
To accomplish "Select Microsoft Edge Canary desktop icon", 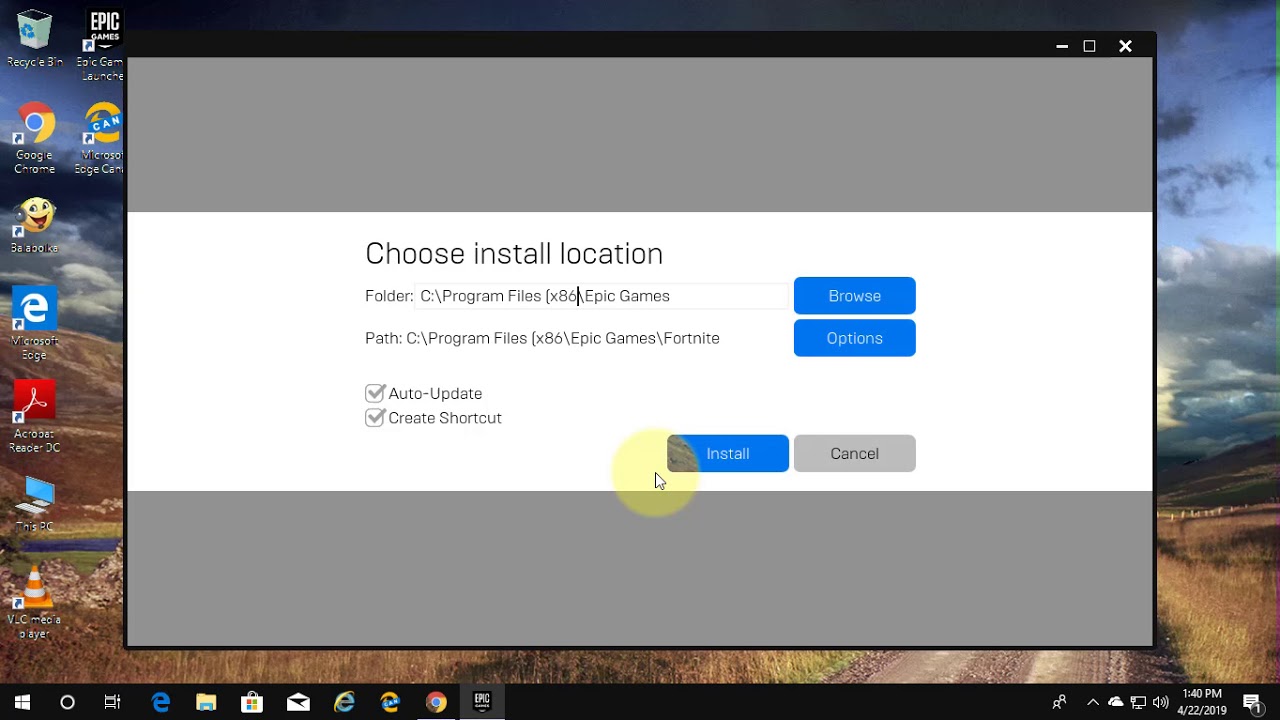I will coord(103,139).
